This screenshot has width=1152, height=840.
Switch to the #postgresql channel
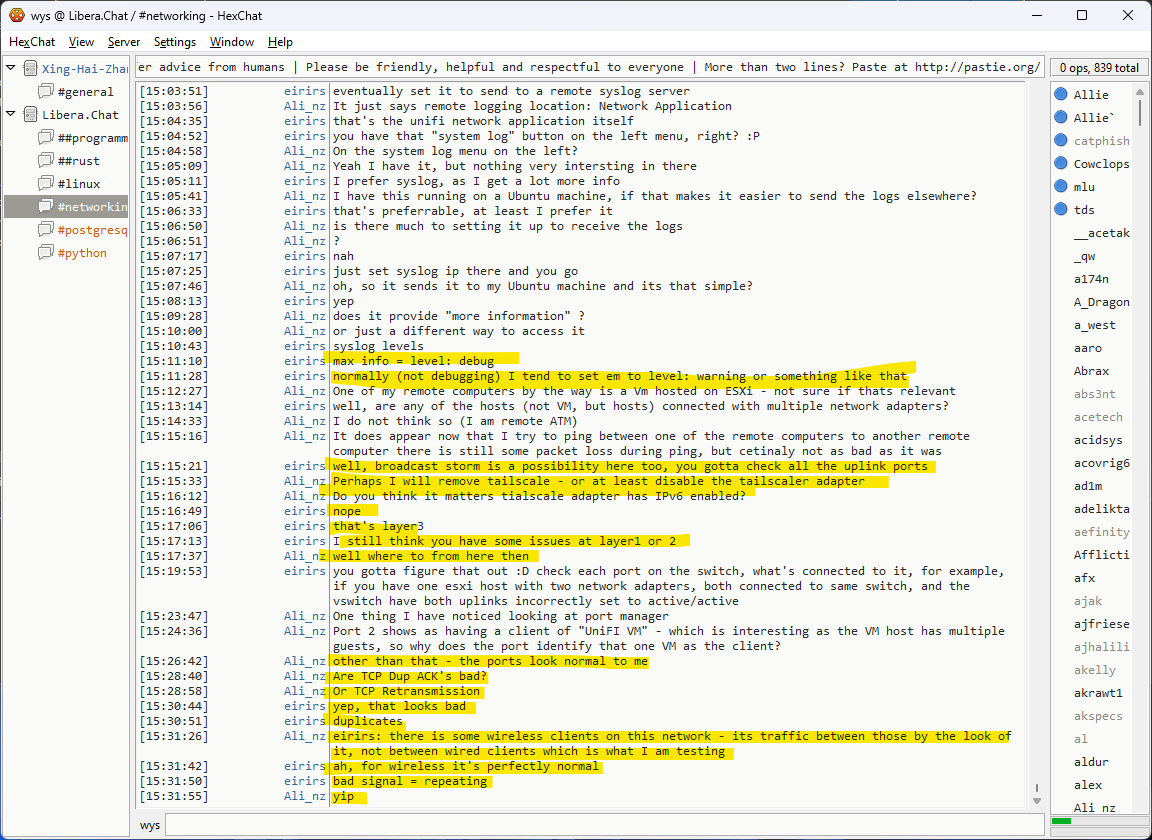click(x=92, y=230)
